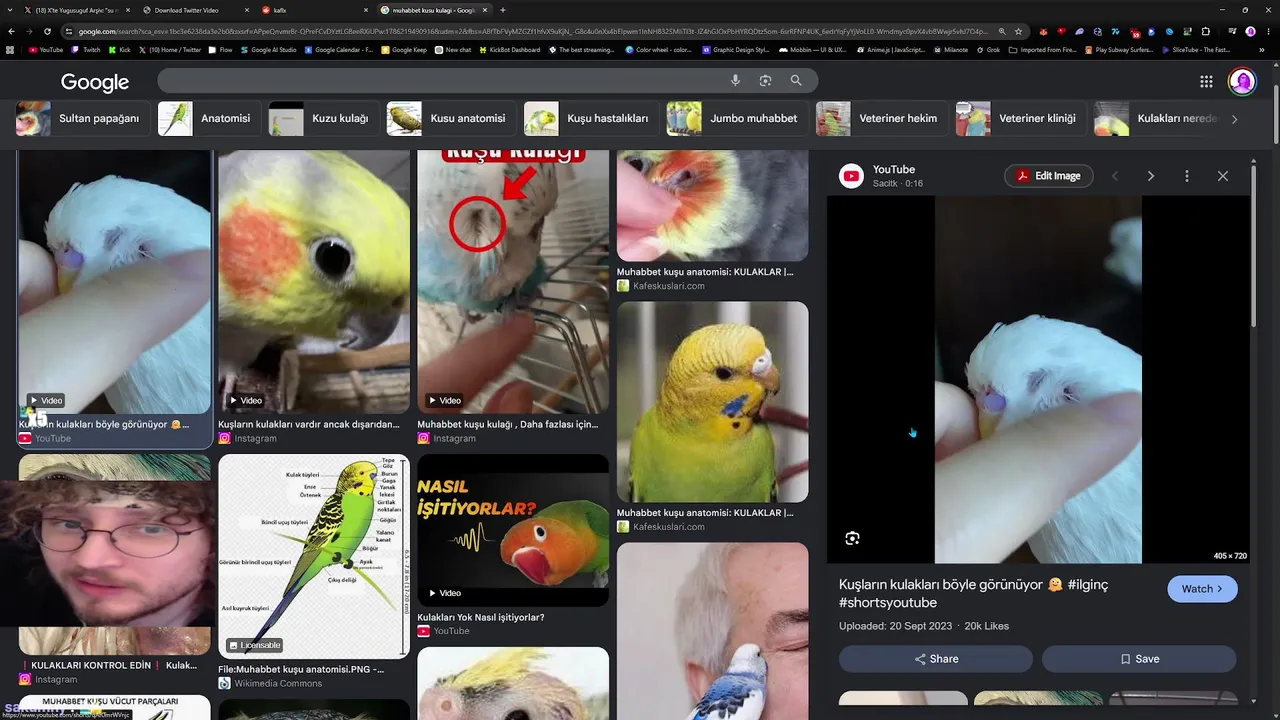This screenshot has width=1280, height=720.
Task: Show the next image in the preview panel
Action: click(1150, 176)
